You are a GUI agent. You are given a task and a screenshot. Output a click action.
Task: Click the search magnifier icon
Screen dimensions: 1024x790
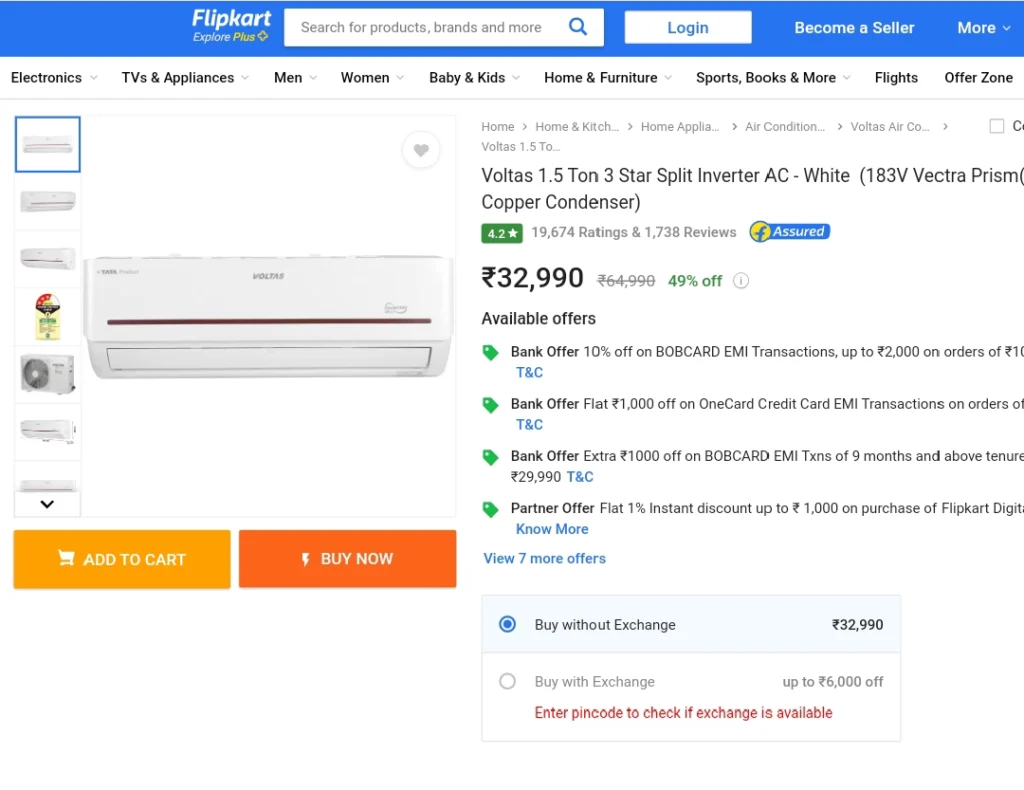pos(578,27)
